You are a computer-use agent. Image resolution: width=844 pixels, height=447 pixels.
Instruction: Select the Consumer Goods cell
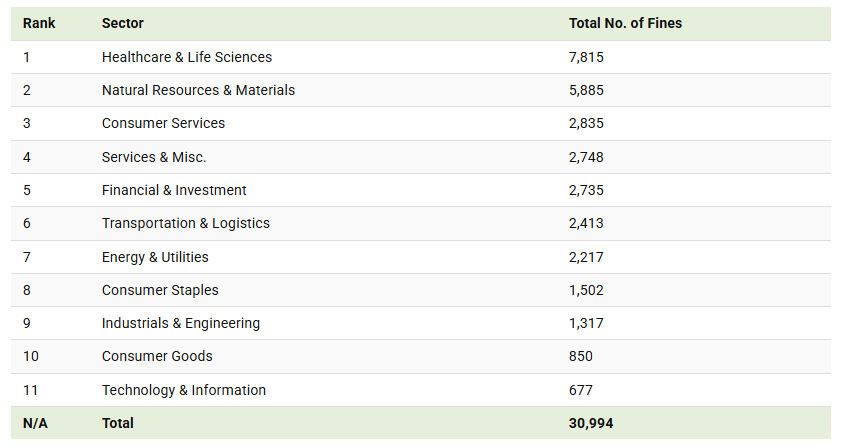coord(157,356)
